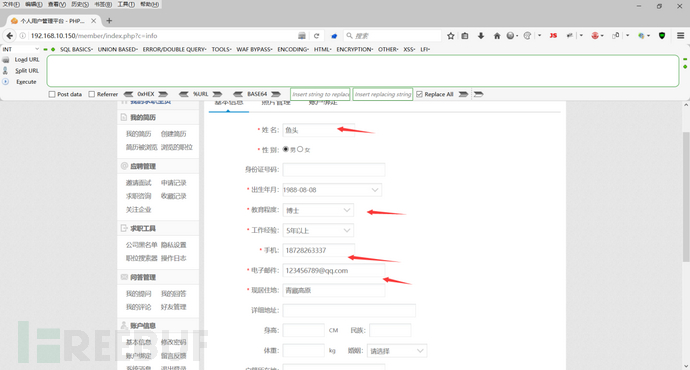Open the ENCODING menu in HackBar
This screenshot has width=690, height=370.
tap(293, 49)
